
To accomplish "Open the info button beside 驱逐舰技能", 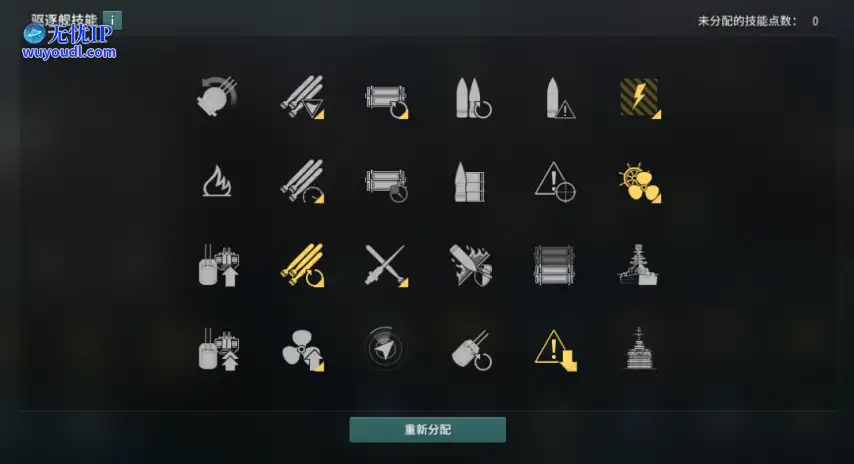I will click(x=112, y=20).
